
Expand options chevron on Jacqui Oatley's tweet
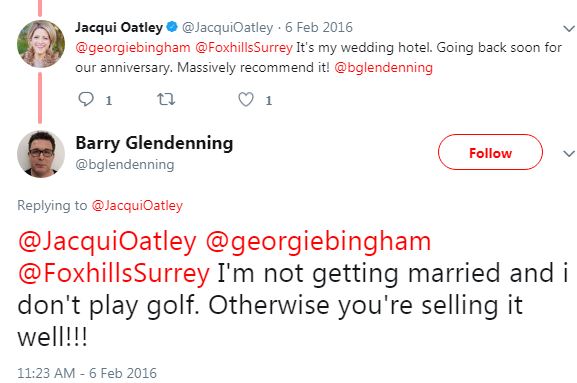coord(569,28)
